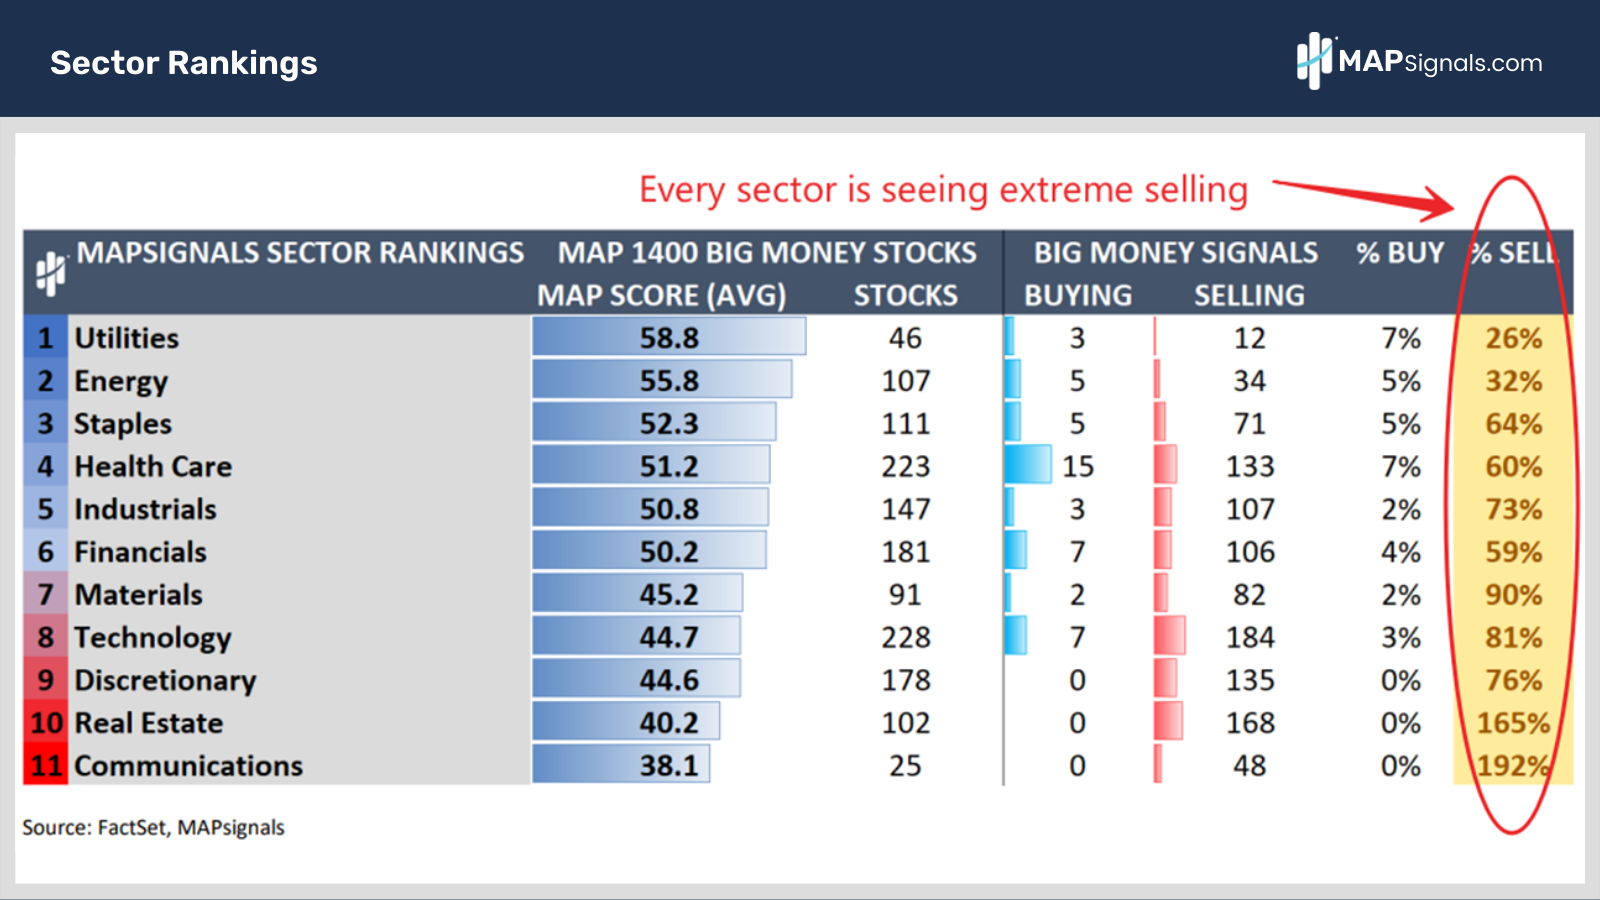This screenshot has width=1600, height=900.
Task: Click the Health Care stocks count 223
Action: tap(906, 467)
